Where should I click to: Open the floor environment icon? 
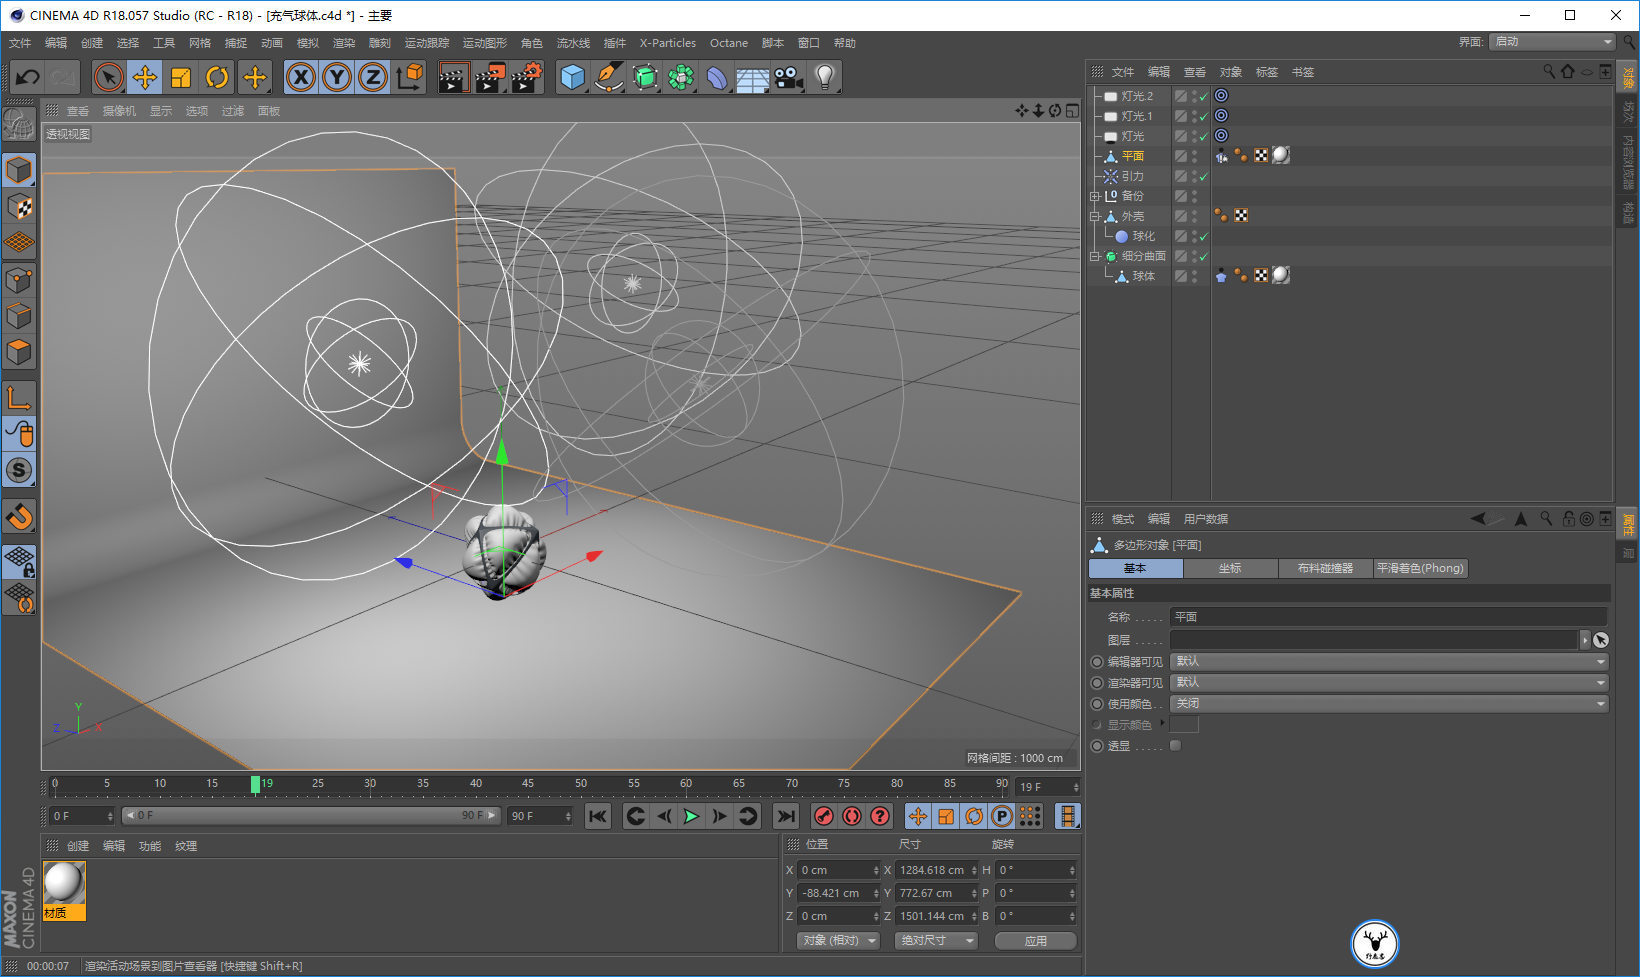click(x=753, y=77)
